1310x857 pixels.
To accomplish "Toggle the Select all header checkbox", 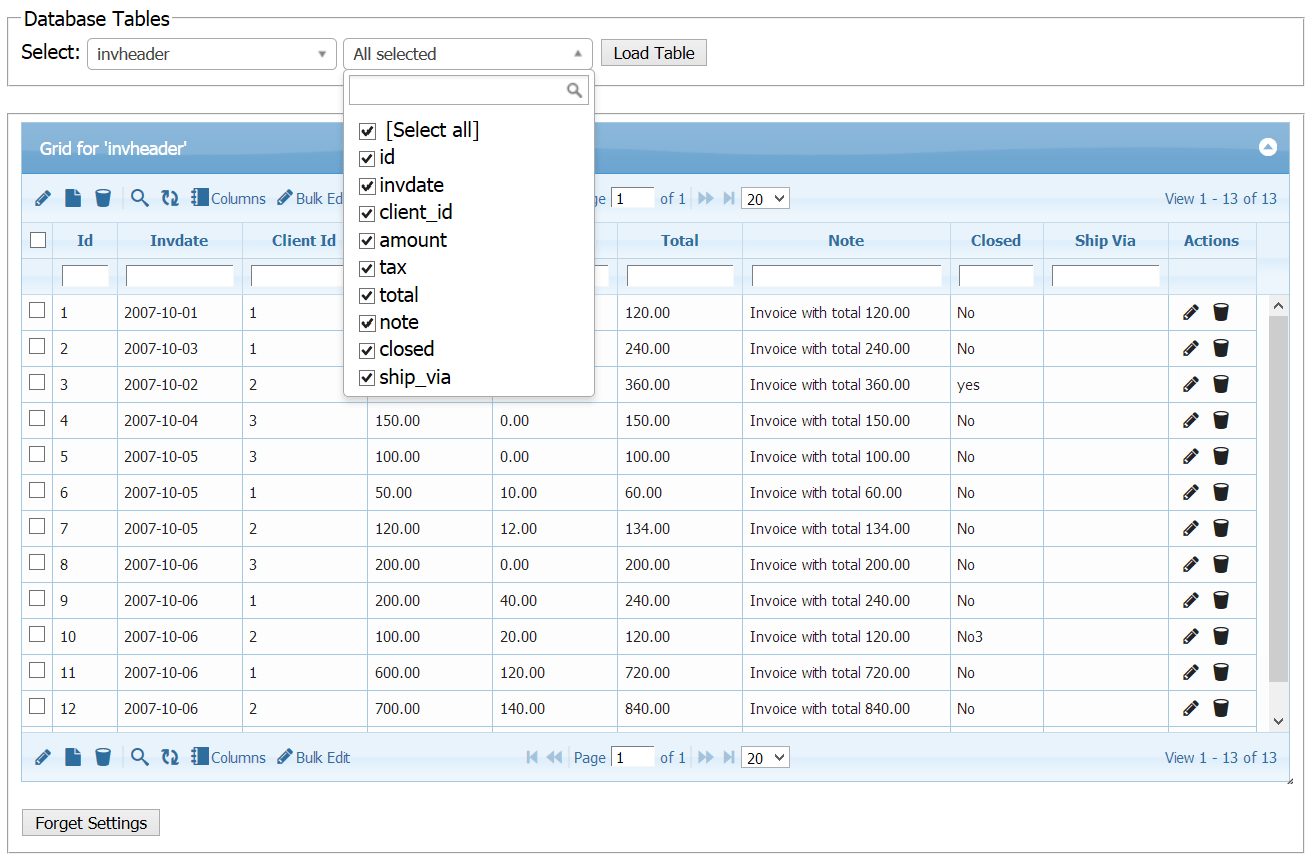I will tap(37, 240).
